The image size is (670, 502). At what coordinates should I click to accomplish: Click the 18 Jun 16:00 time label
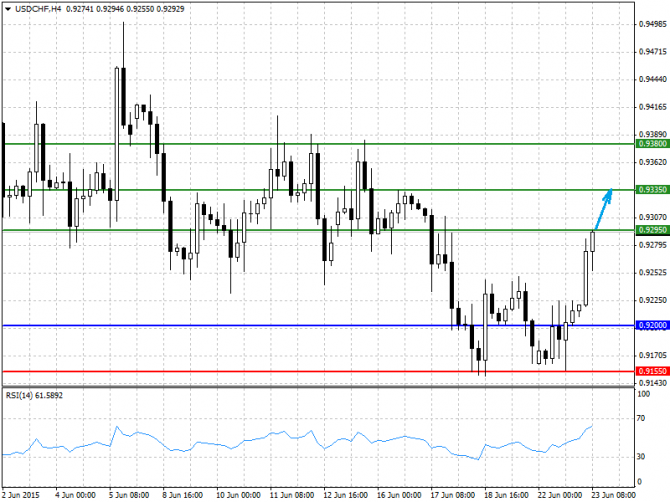point(506,495)
